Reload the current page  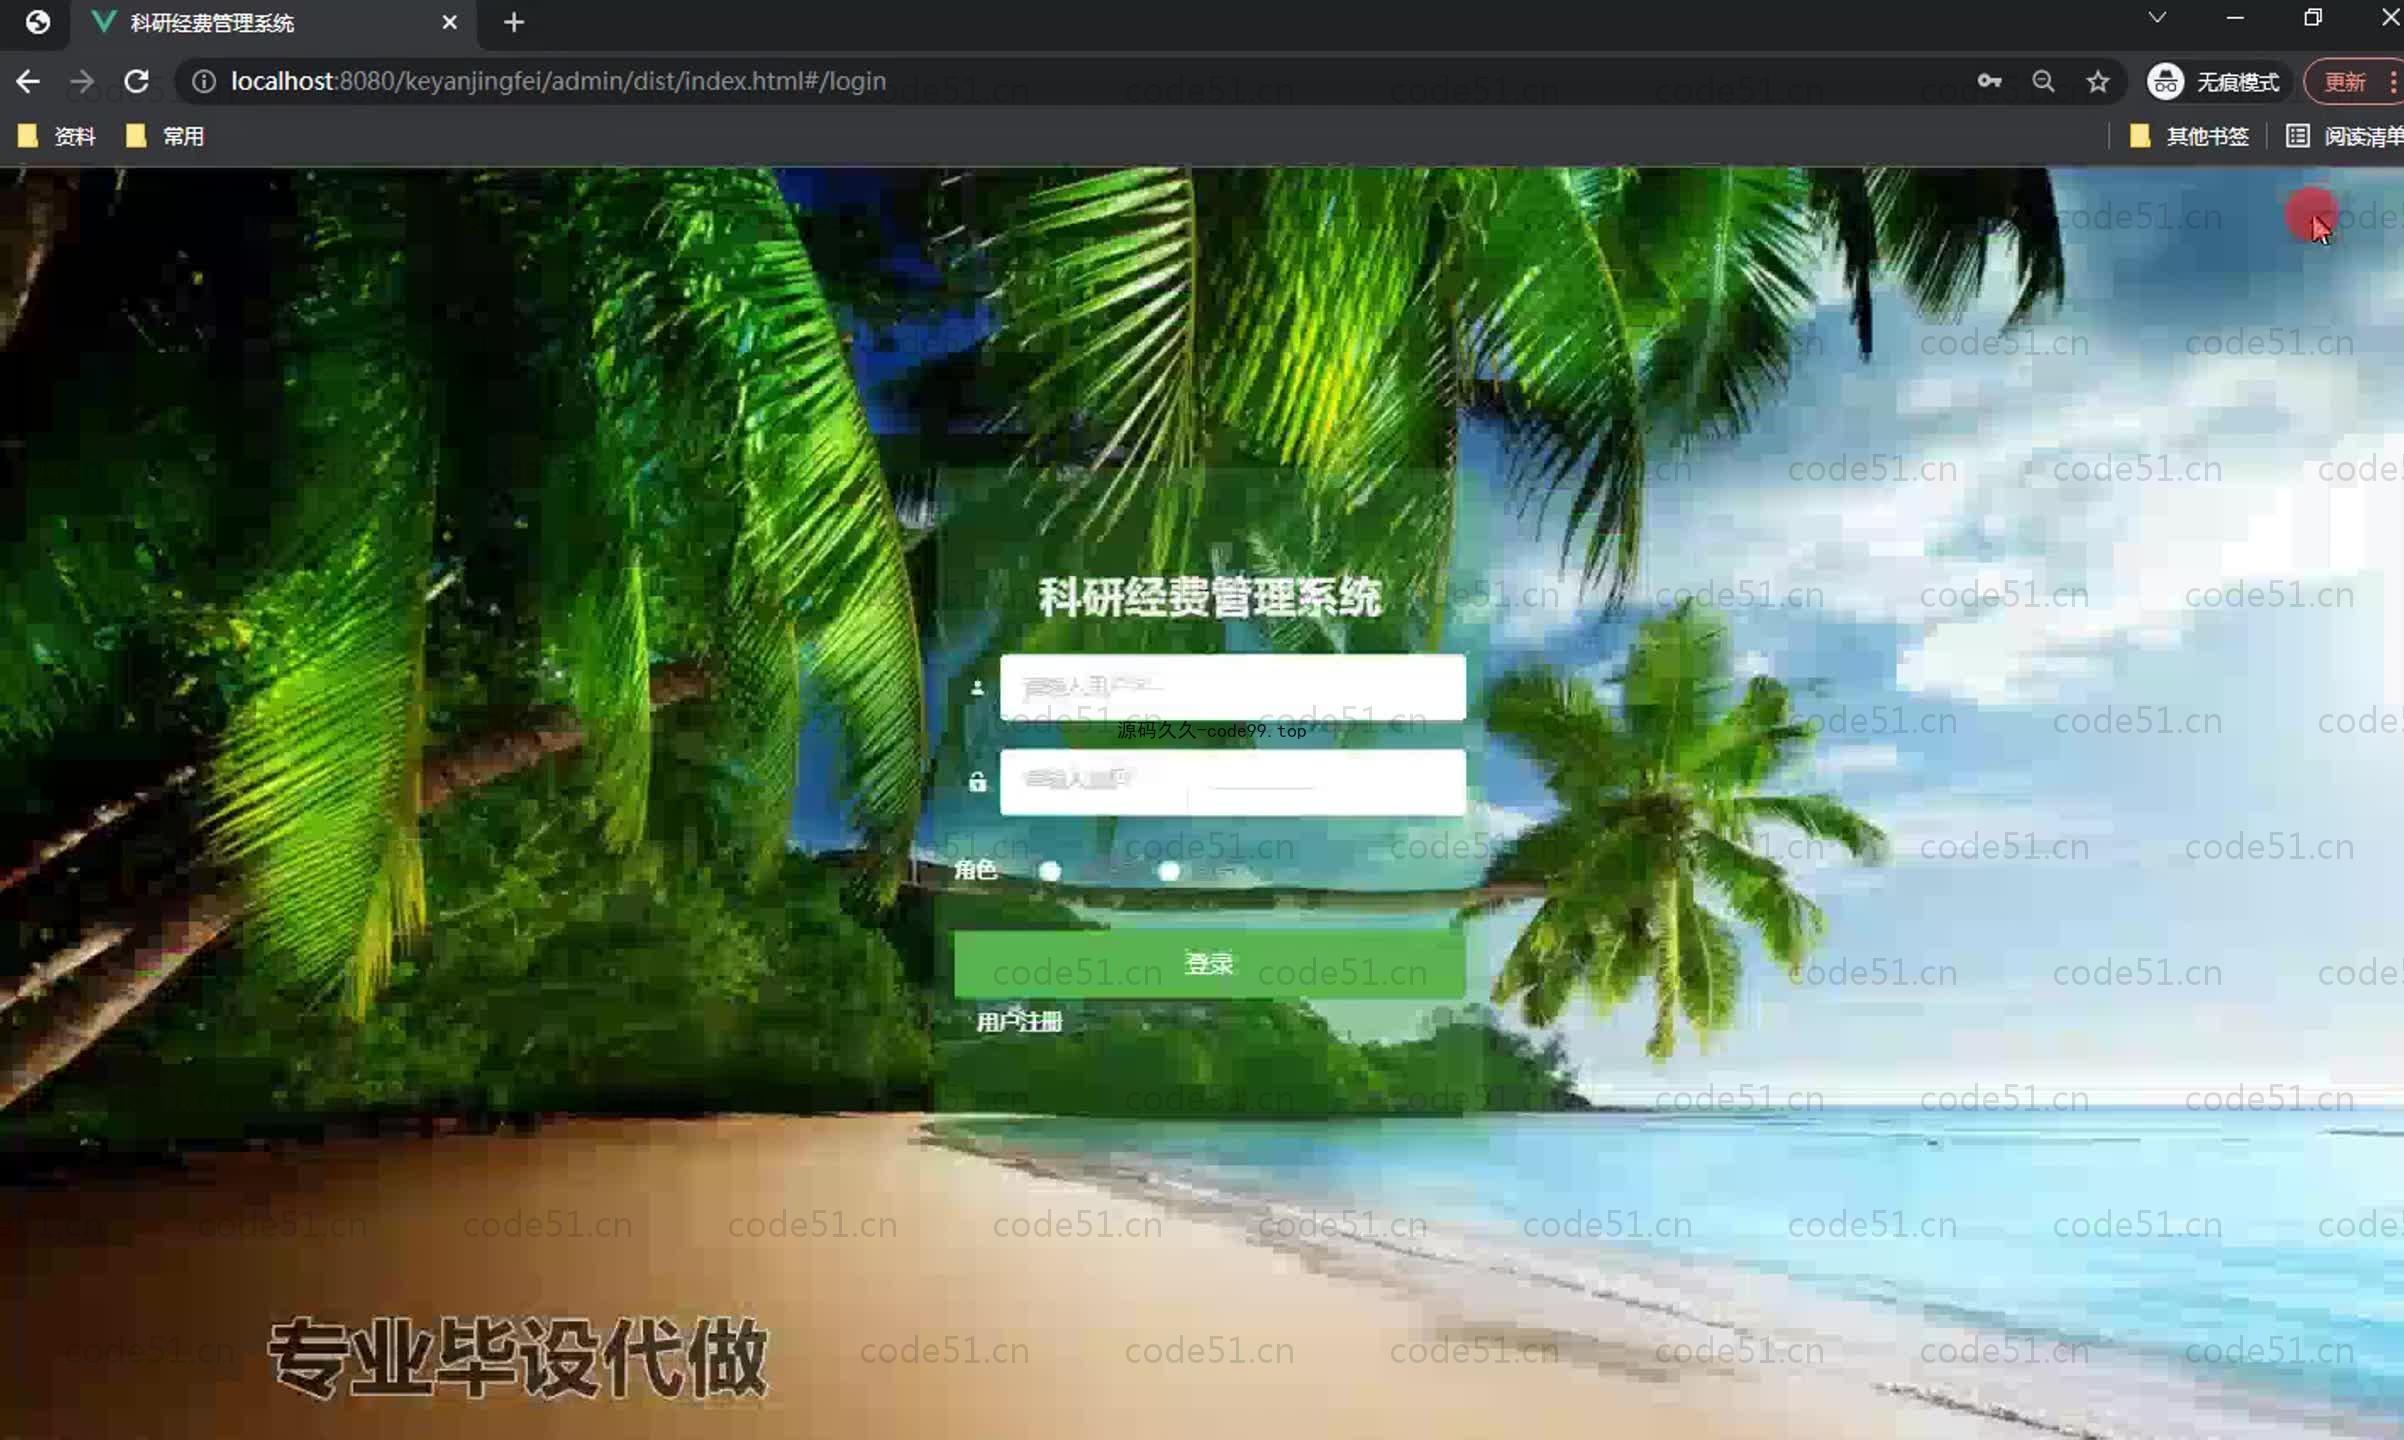coord(137,81)
